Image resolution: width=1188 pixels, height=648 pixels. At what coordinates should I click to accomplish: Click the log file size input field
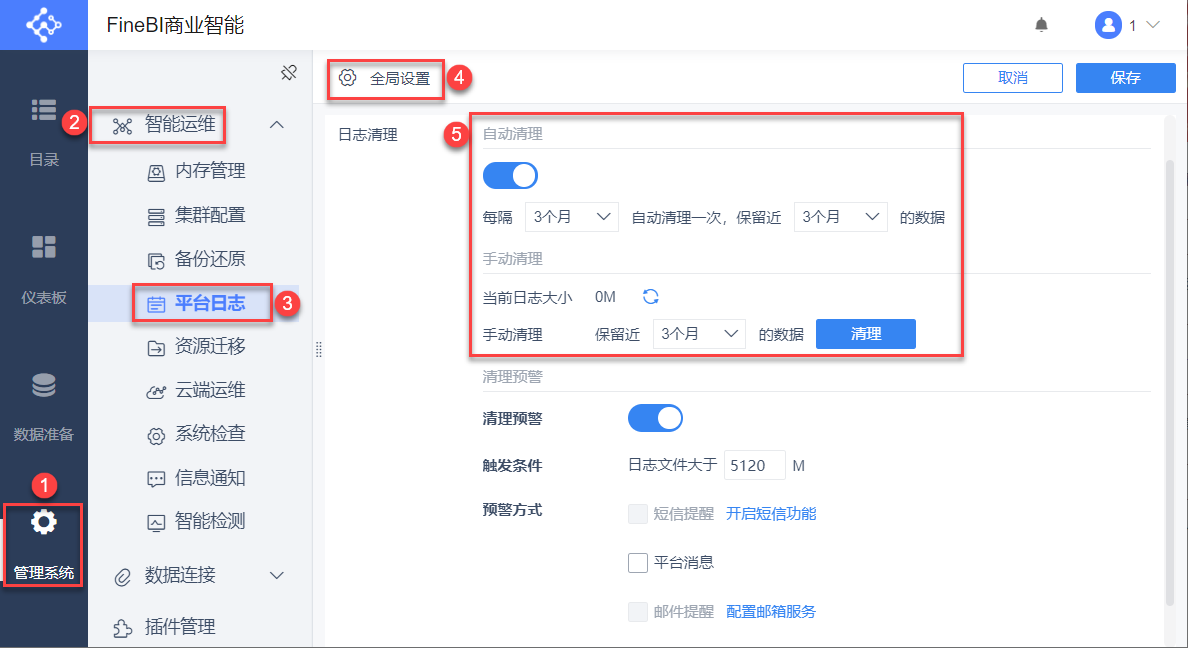[x=754, y=466]
